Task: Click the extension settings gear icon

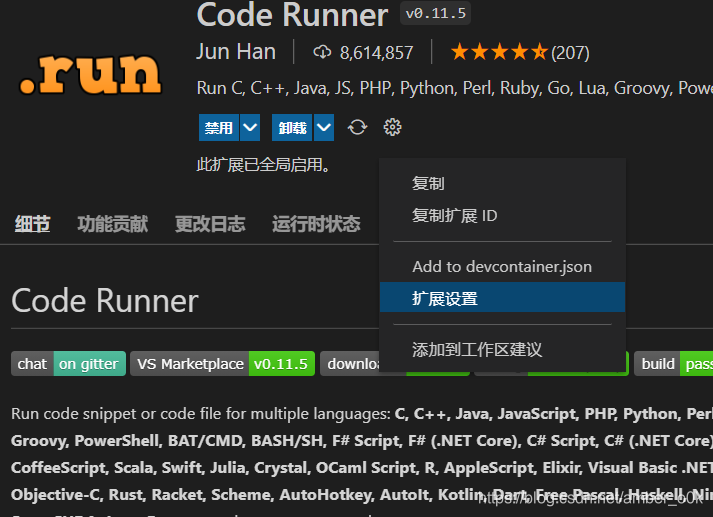Action: click(392, 127)
